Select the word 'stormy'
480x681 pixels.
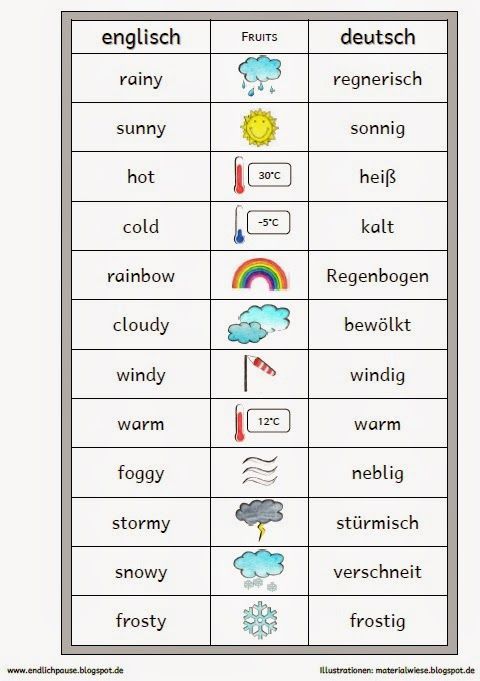(141, 523)
